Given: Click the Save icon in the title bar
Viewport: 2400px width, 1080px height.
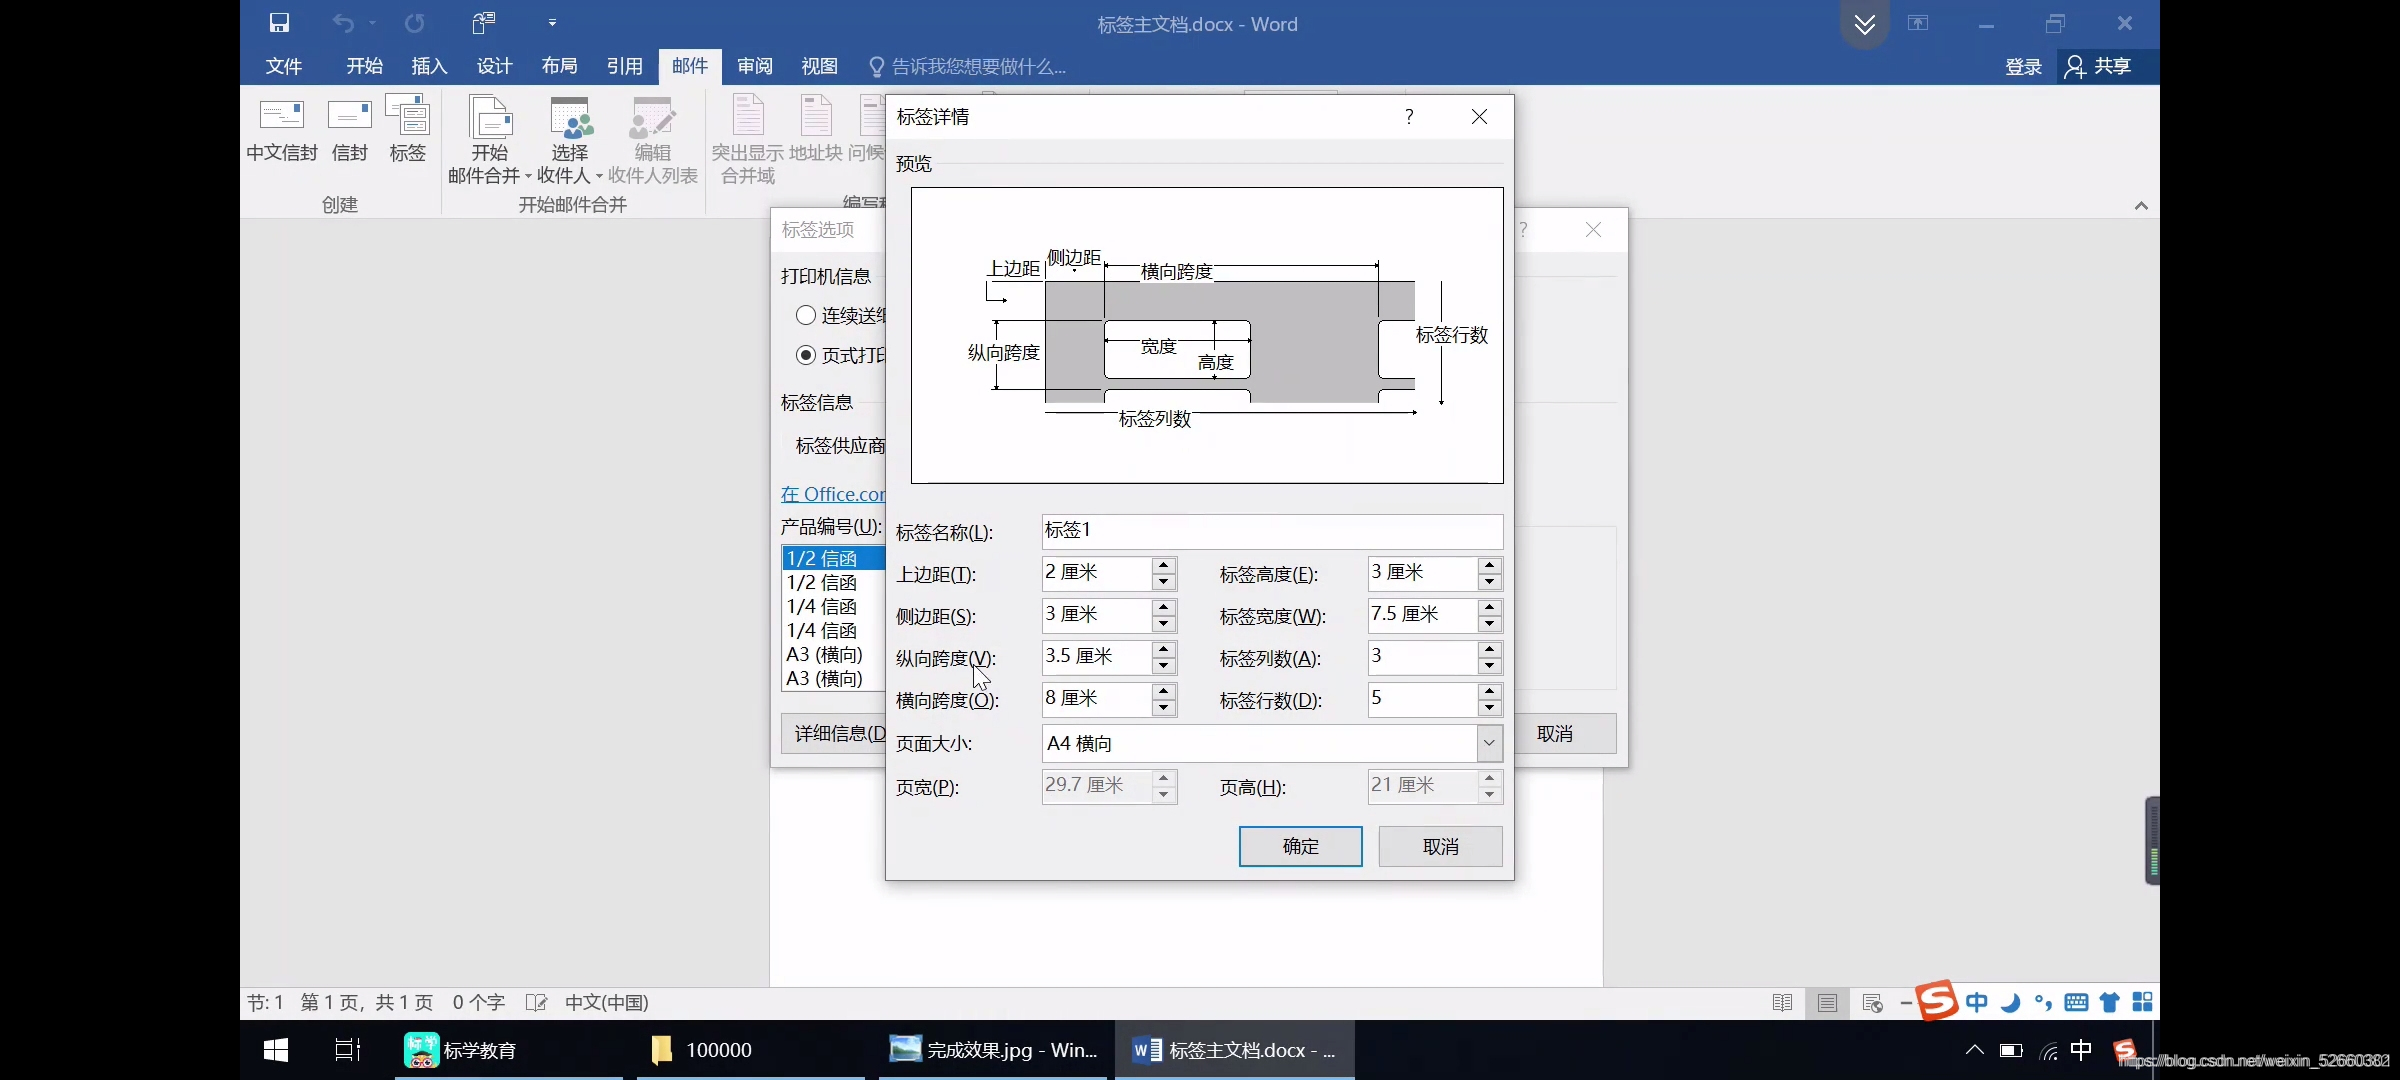Looking at the screenshot, I should click(280, 23).
